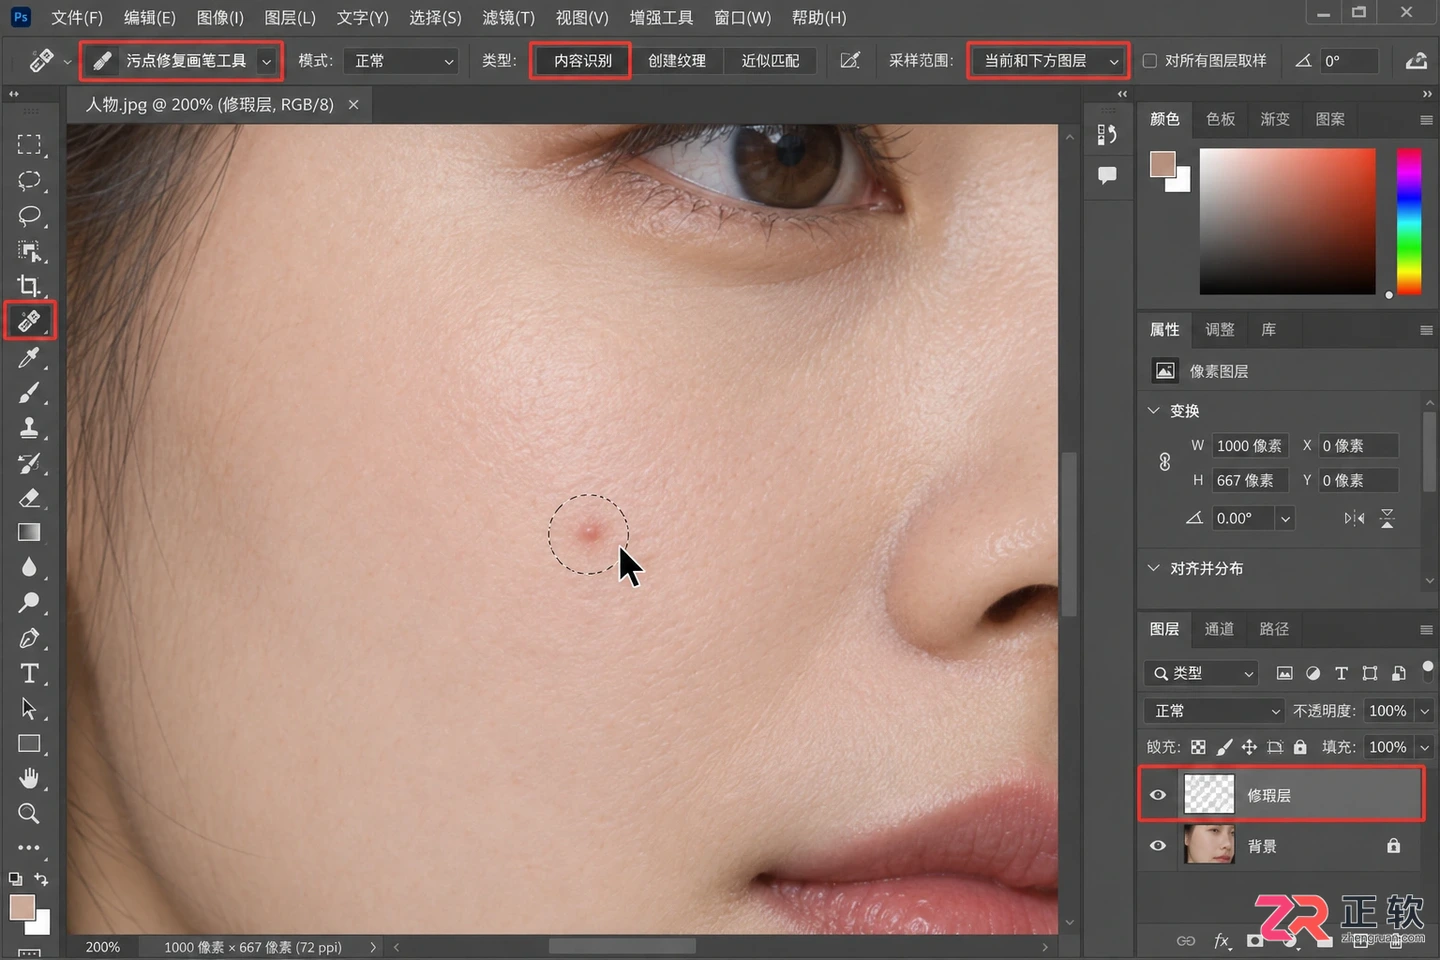Viewport: 1440px width, 960px height.
Task: Select the Brush tool
Action: pyautogui.click(x=29, y=392)
